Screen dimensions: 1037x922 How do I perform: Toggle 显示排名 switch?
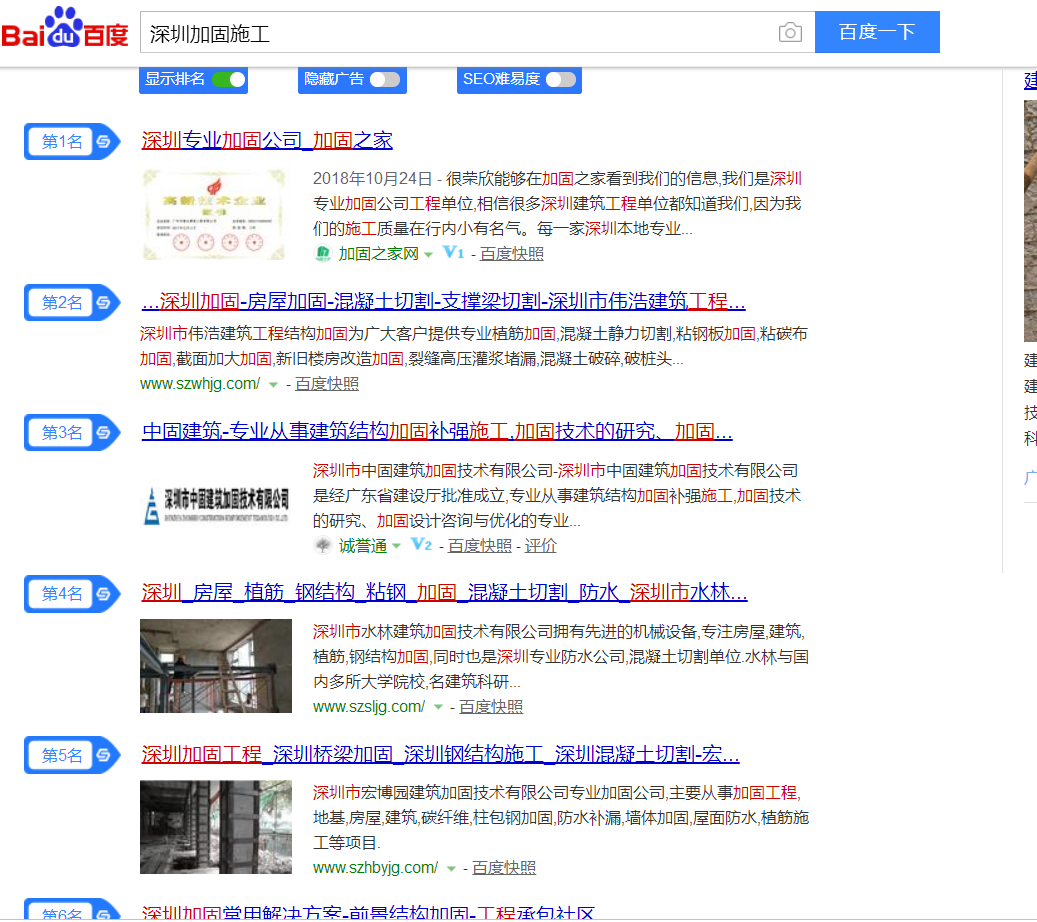[229, 79]
